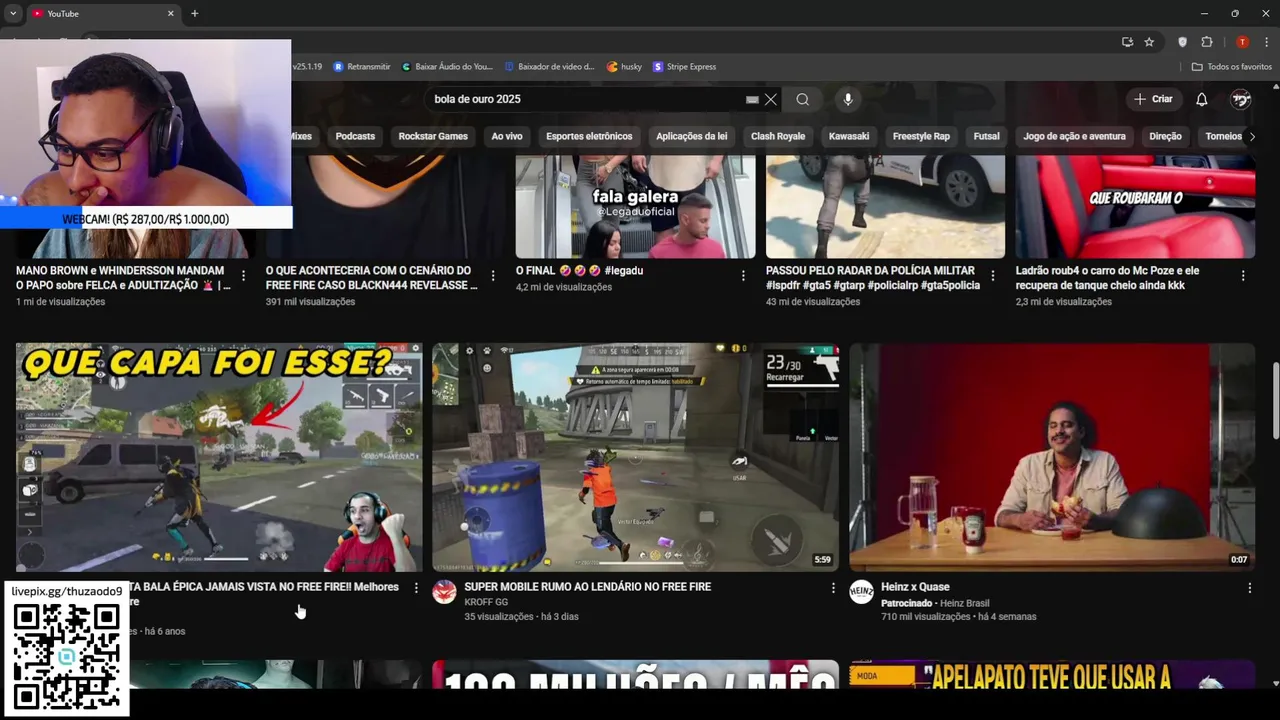The height and width of the screenshot is (720, 1280).
Task: Clear the search box with the X icon
Action: pyautogui.click(x=770, y=99)
